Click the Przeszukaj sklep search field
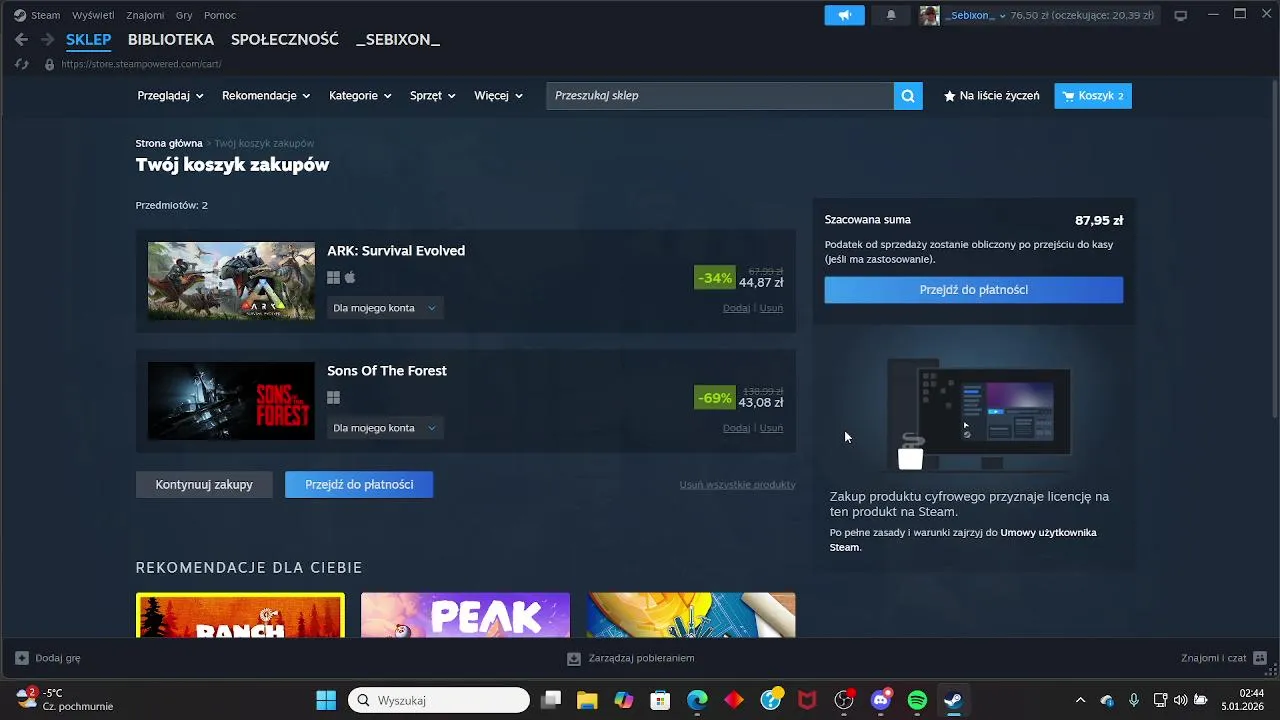The width and height of the screenshot is (1280, 720). click(x=720, y=96)
